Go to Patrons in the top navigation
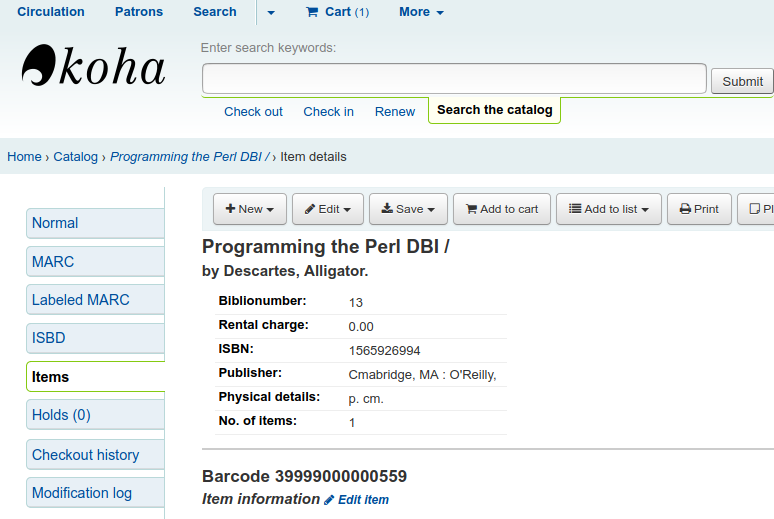 [x=139, y=12]
